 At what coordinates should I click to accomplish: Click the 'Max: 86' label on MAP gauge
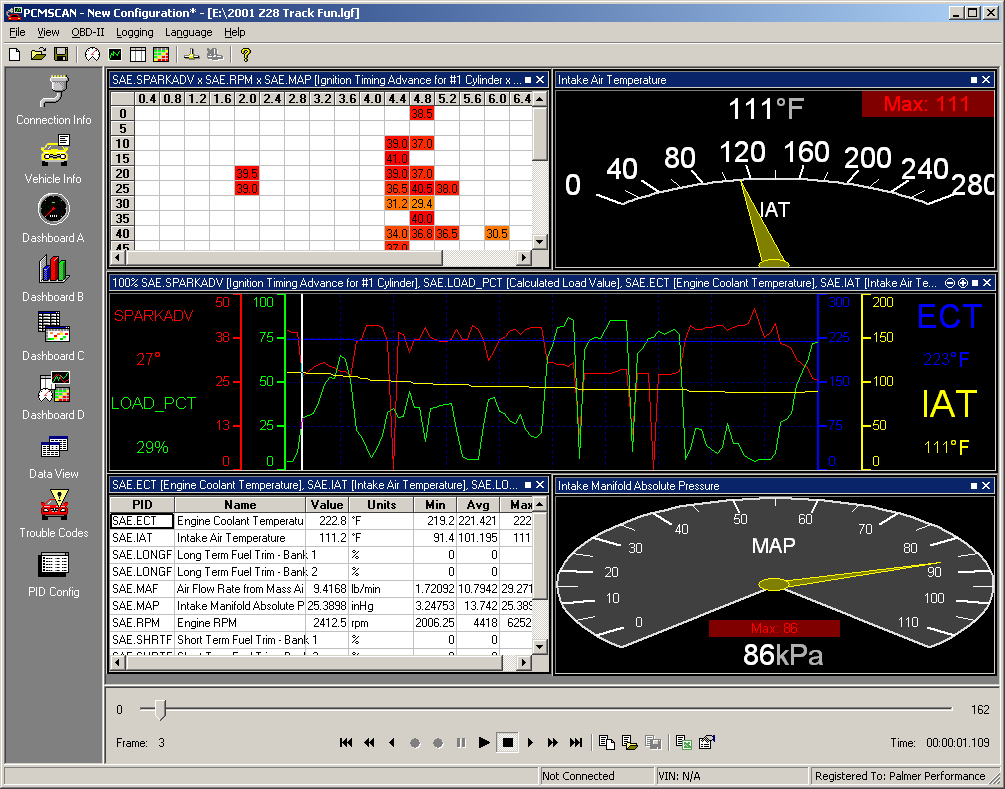coord(774,628)
